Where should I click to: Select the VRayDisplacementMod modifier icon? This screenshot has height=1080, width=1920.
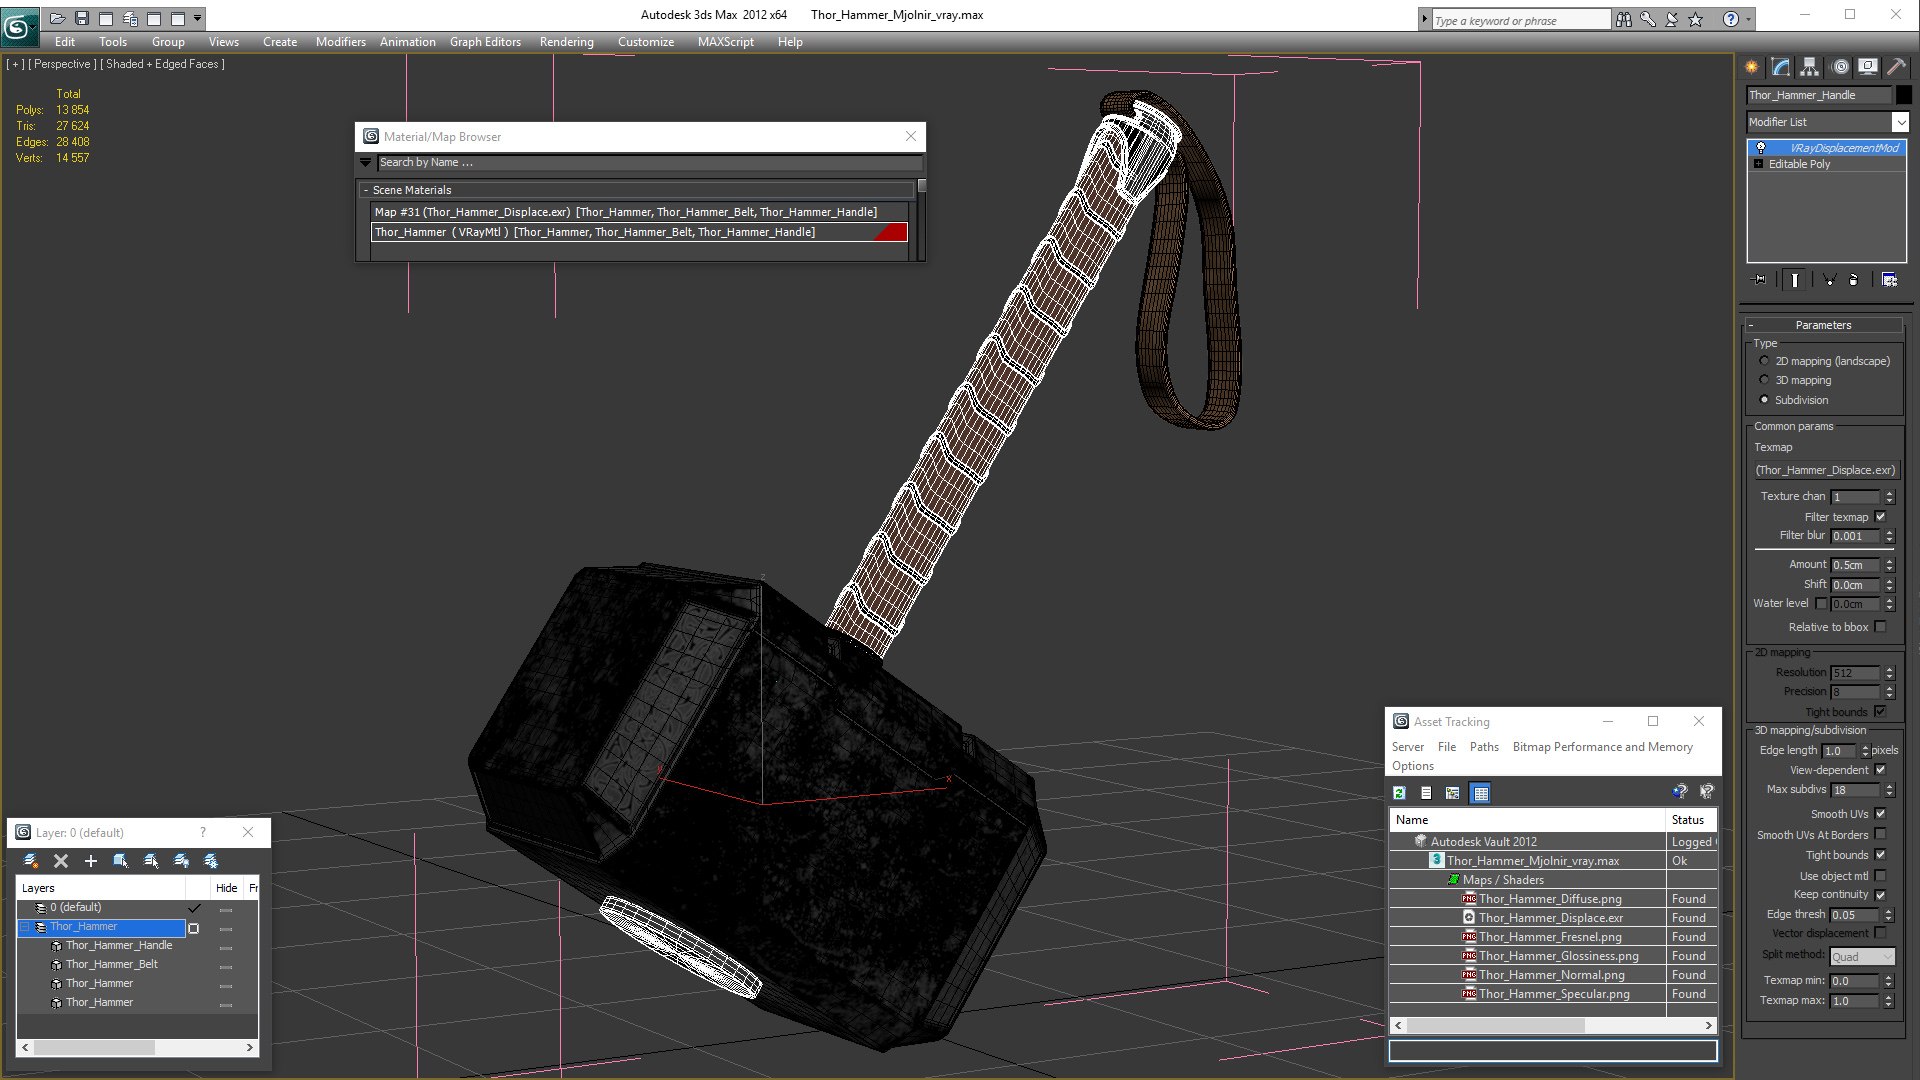[1763, 148]
